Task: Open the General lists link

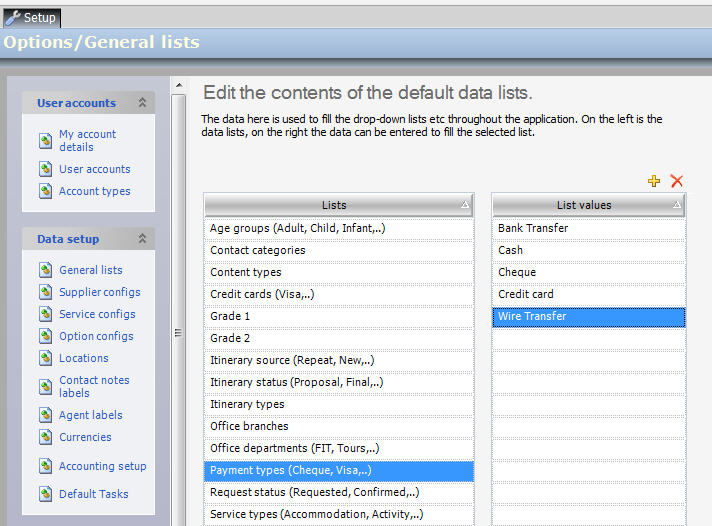Action: coord(91,270)
